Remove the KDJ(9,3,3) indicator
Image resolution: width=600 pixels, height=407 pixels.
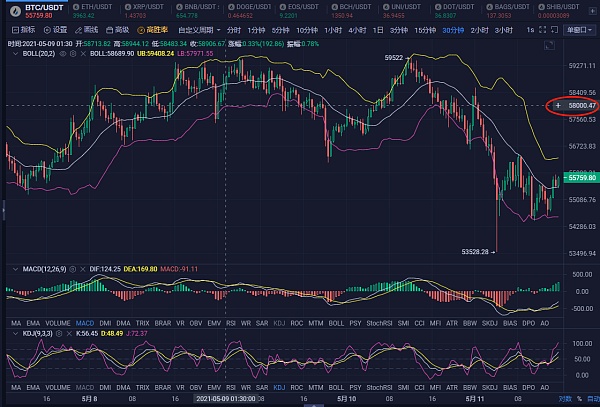pyautogui.click(x=69, y=334)
